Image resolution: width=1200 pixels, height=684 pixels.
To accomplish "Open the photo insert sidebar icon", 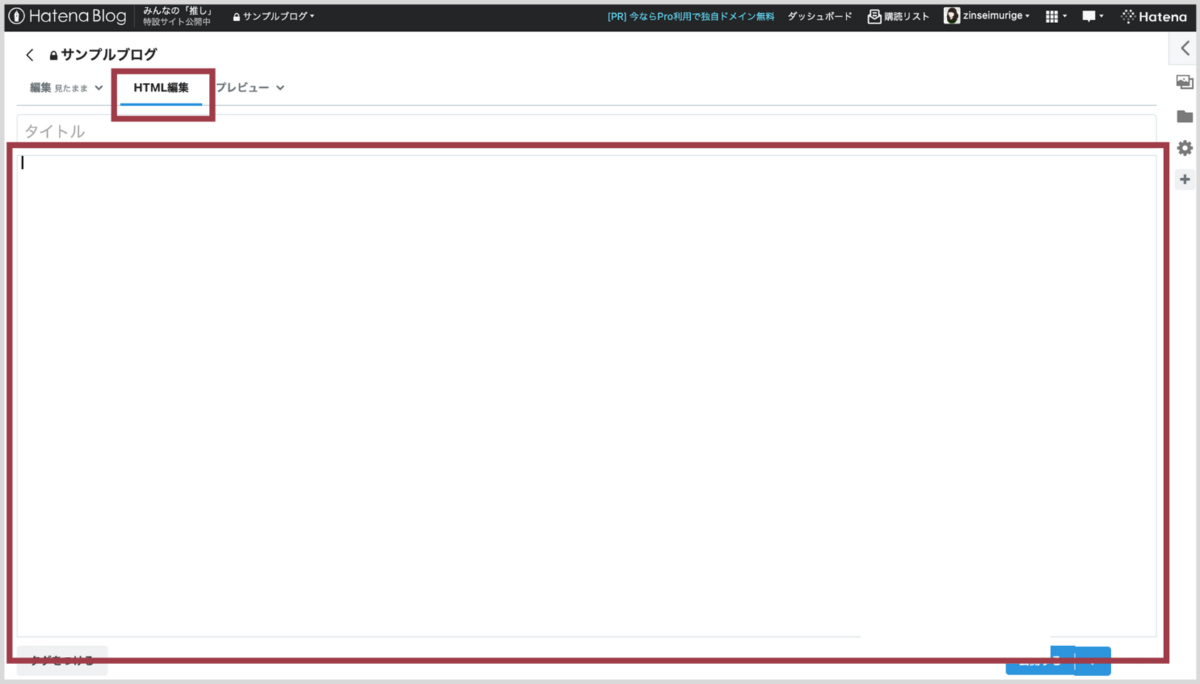I will (1185, 83).
